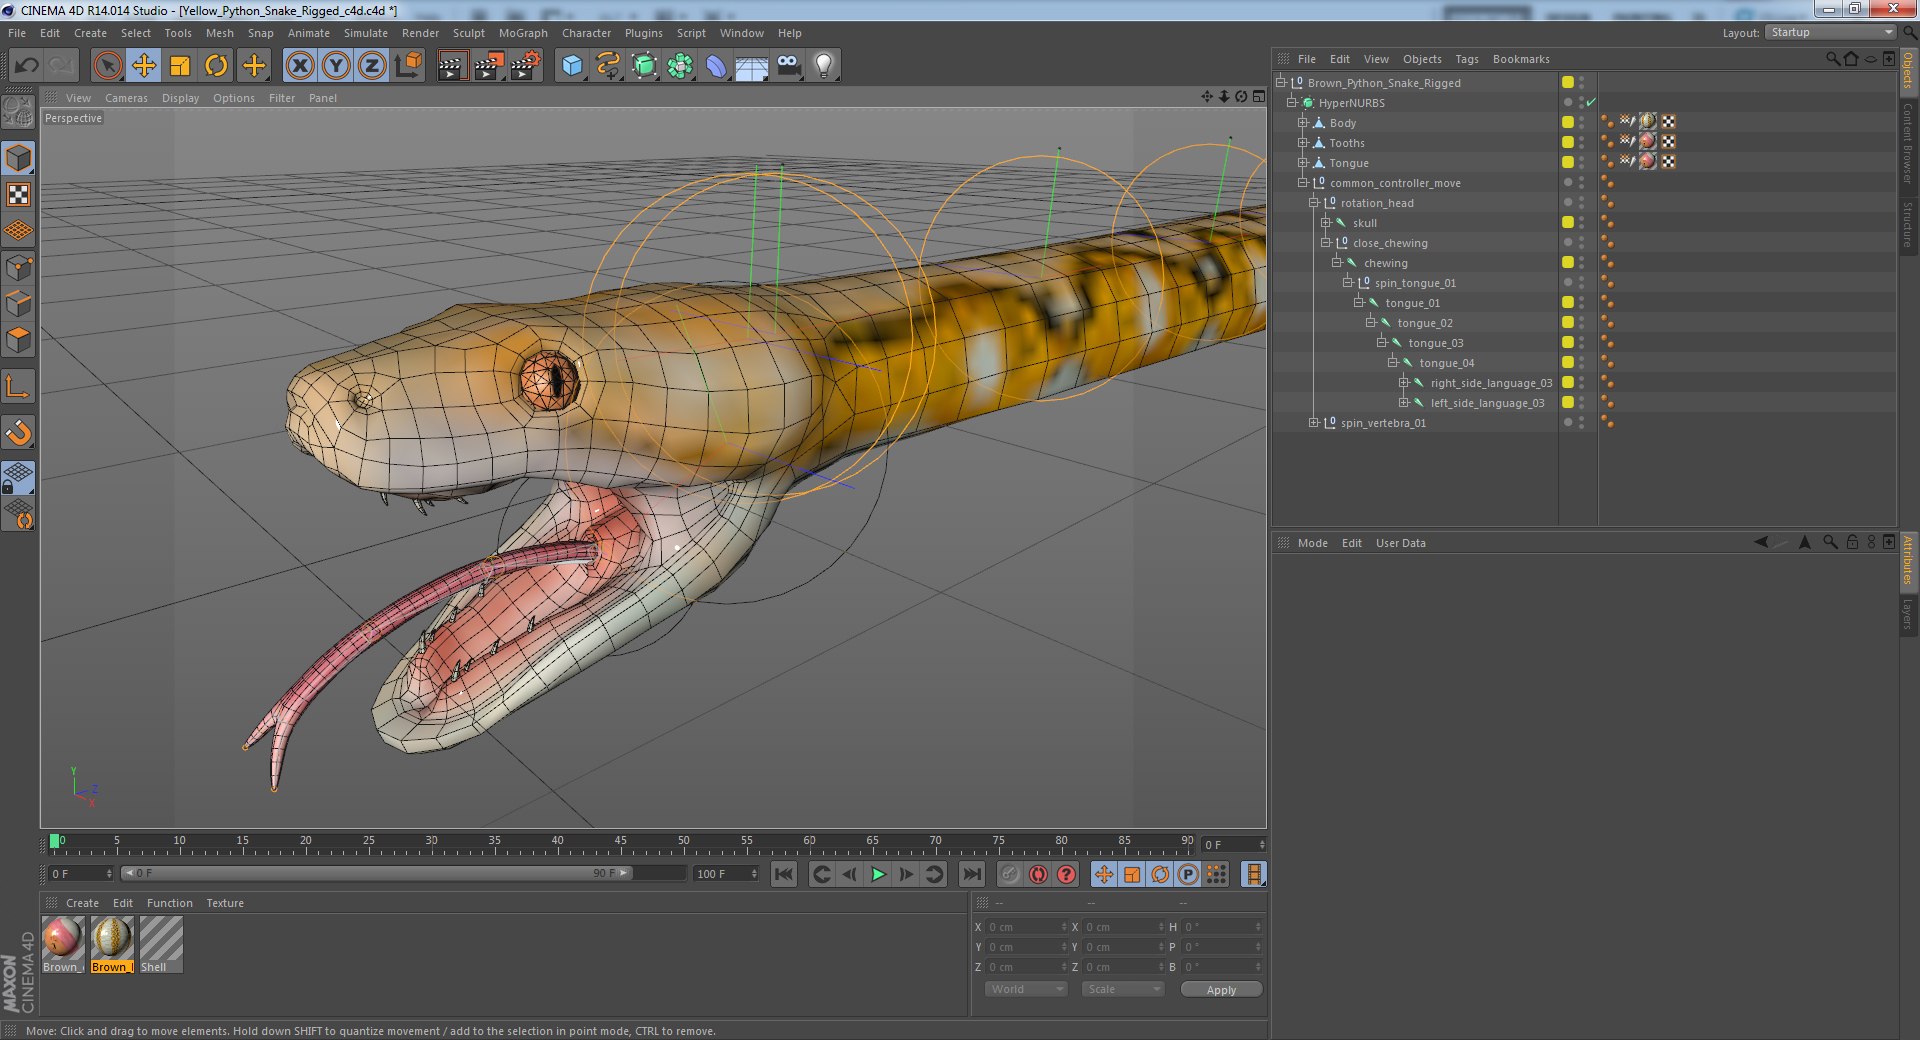Select the Live Selection tool

click(107, 66)
